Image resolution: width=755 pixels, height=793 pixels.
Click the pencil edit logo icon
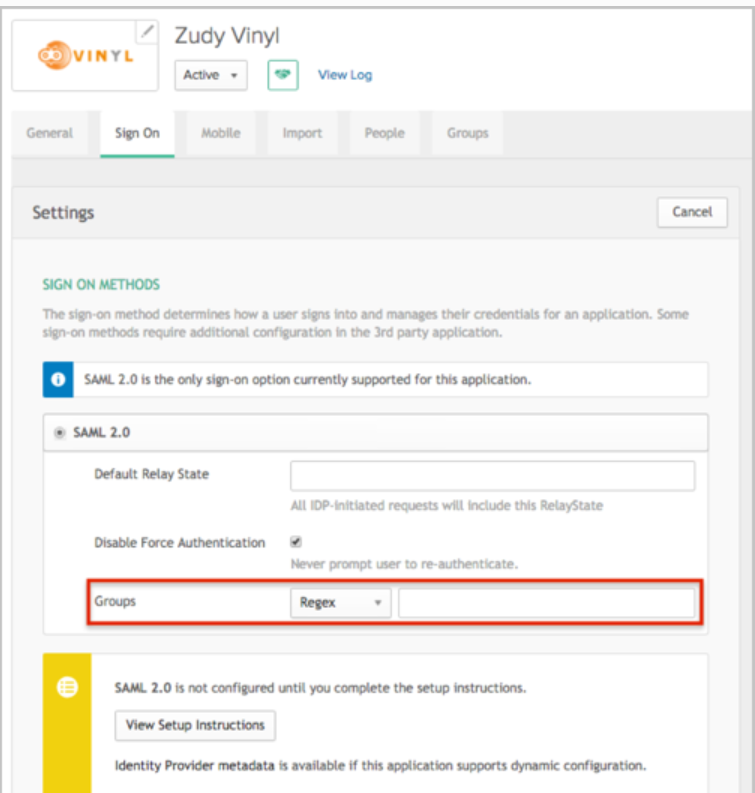click(147, 32)
